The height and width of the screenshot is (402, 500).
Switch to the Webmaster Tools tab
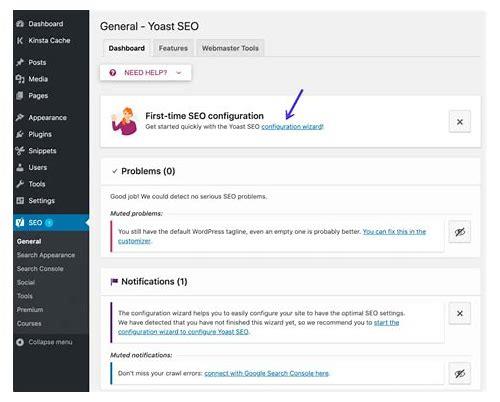pos(230,48)
